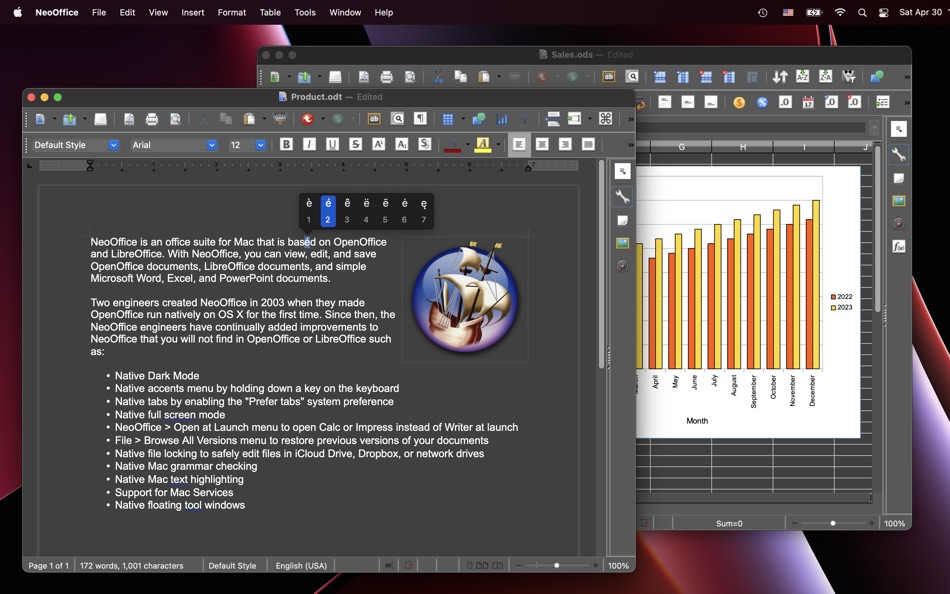This screenshot has width=950, height=594.
Task: Click the Insert Chart icon in Writer toolbar
Action: point(502,119)
